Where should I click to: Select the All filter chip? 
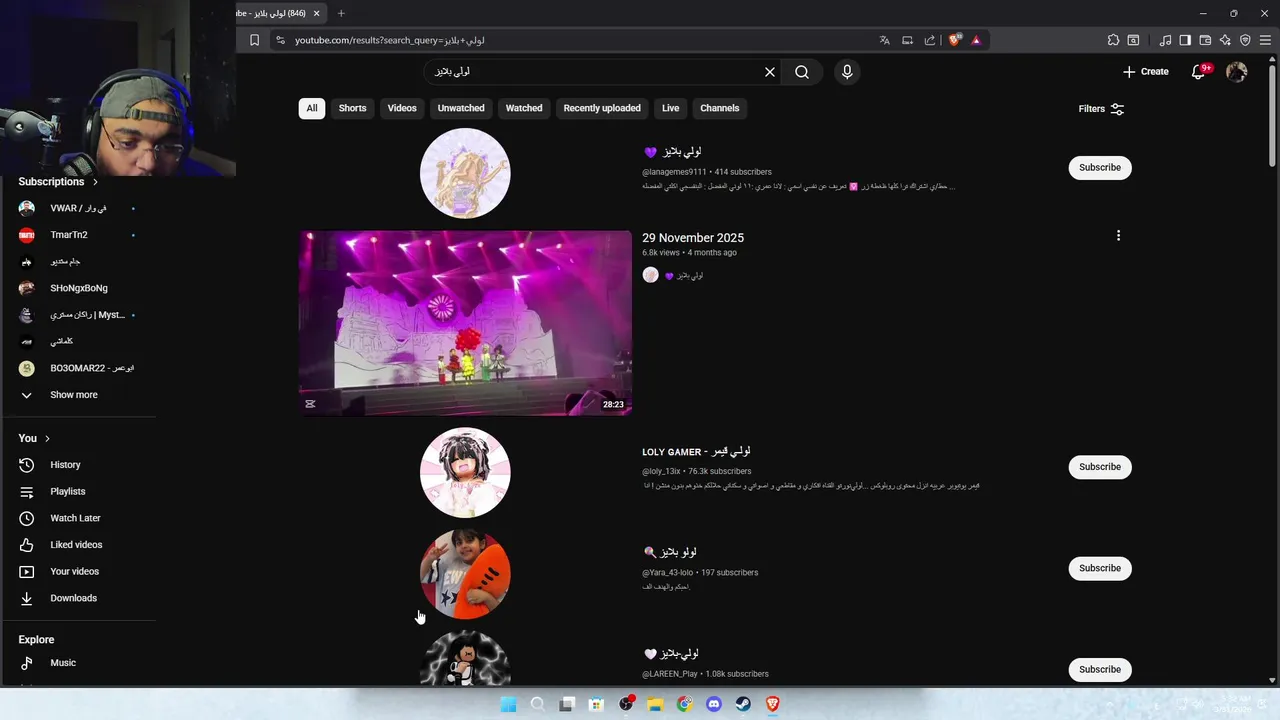312,108
